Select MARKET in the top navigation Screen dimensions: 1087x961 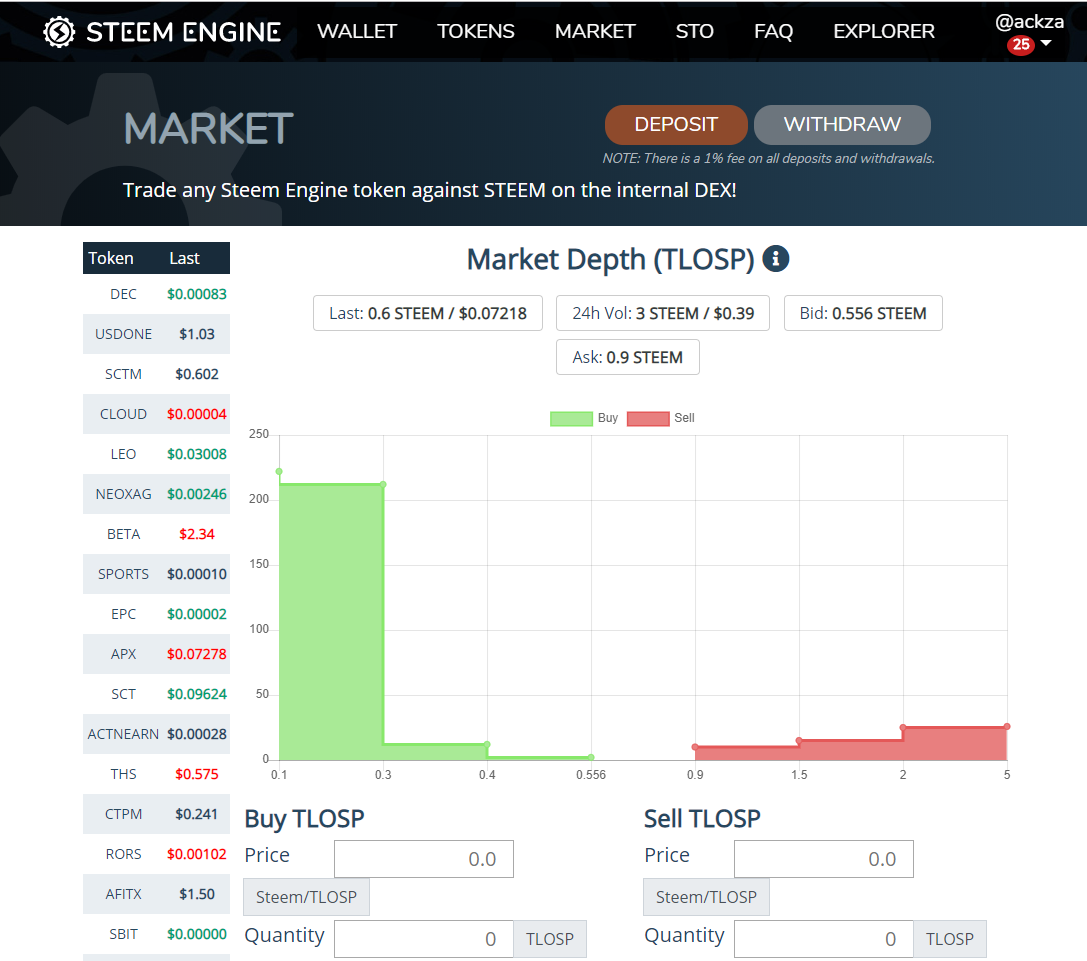[595, 31]
